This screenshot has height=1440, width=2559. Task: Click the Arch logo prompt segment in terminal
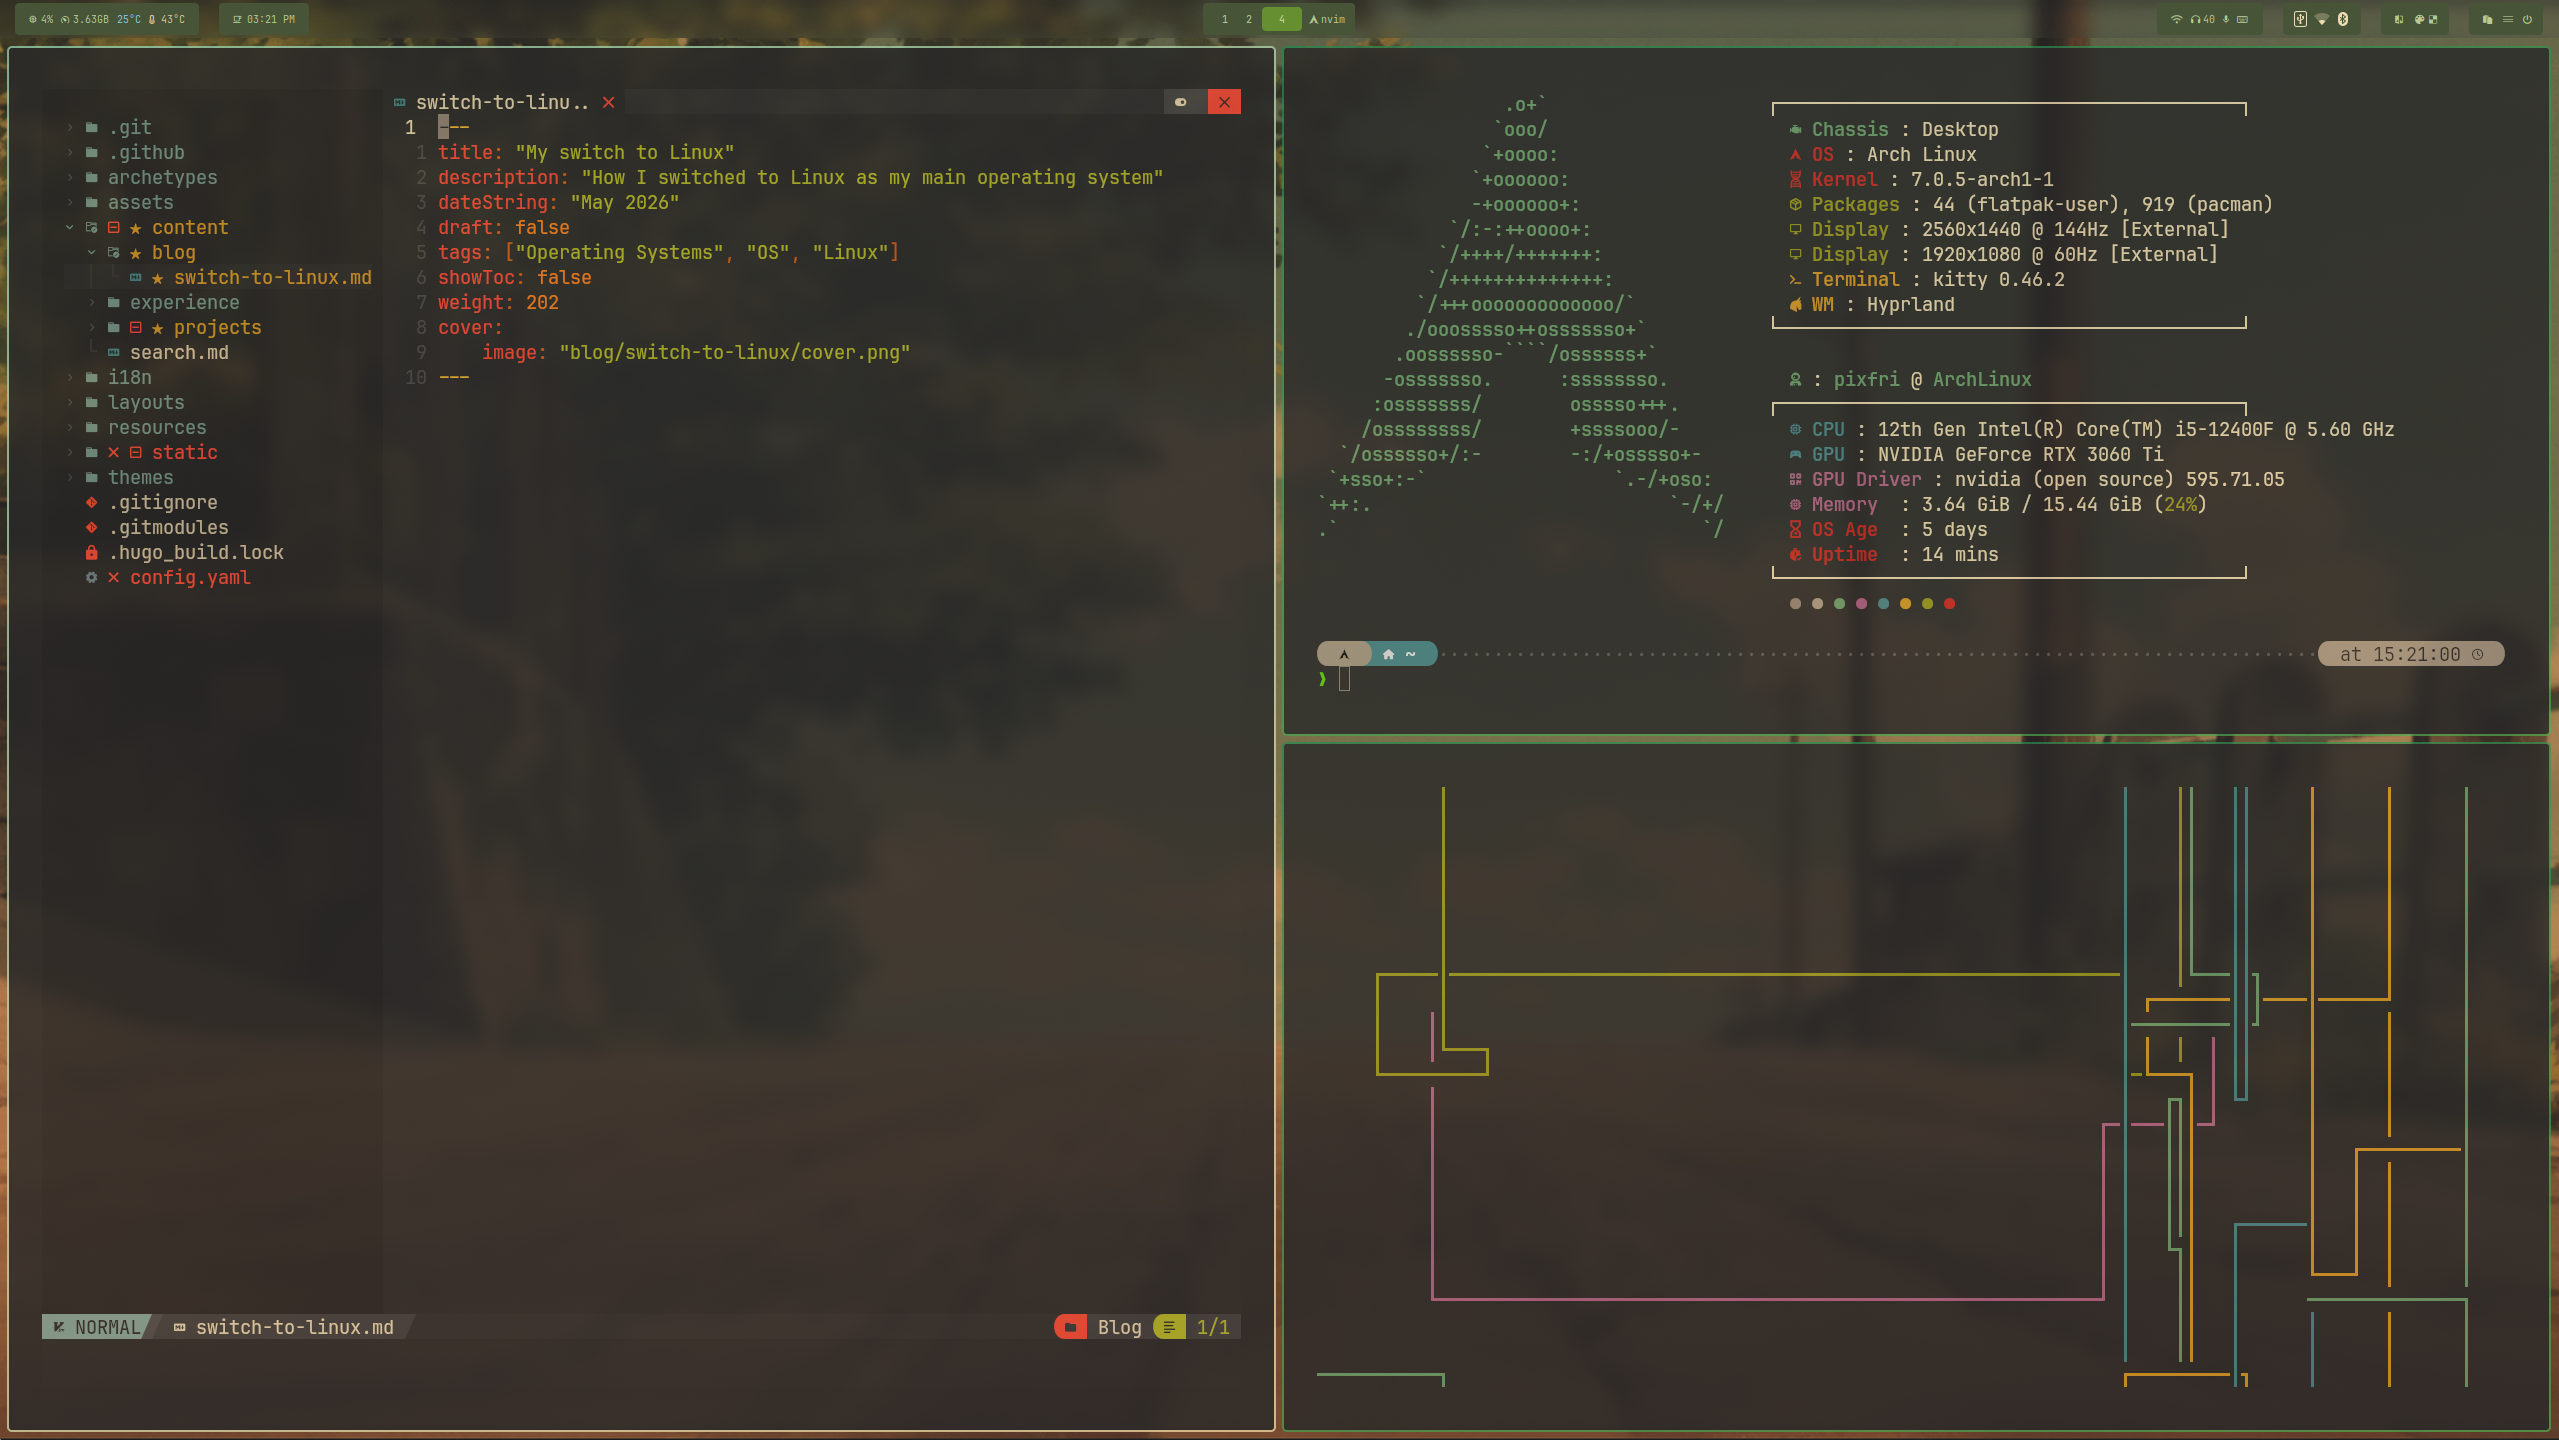click(1344, 654)
